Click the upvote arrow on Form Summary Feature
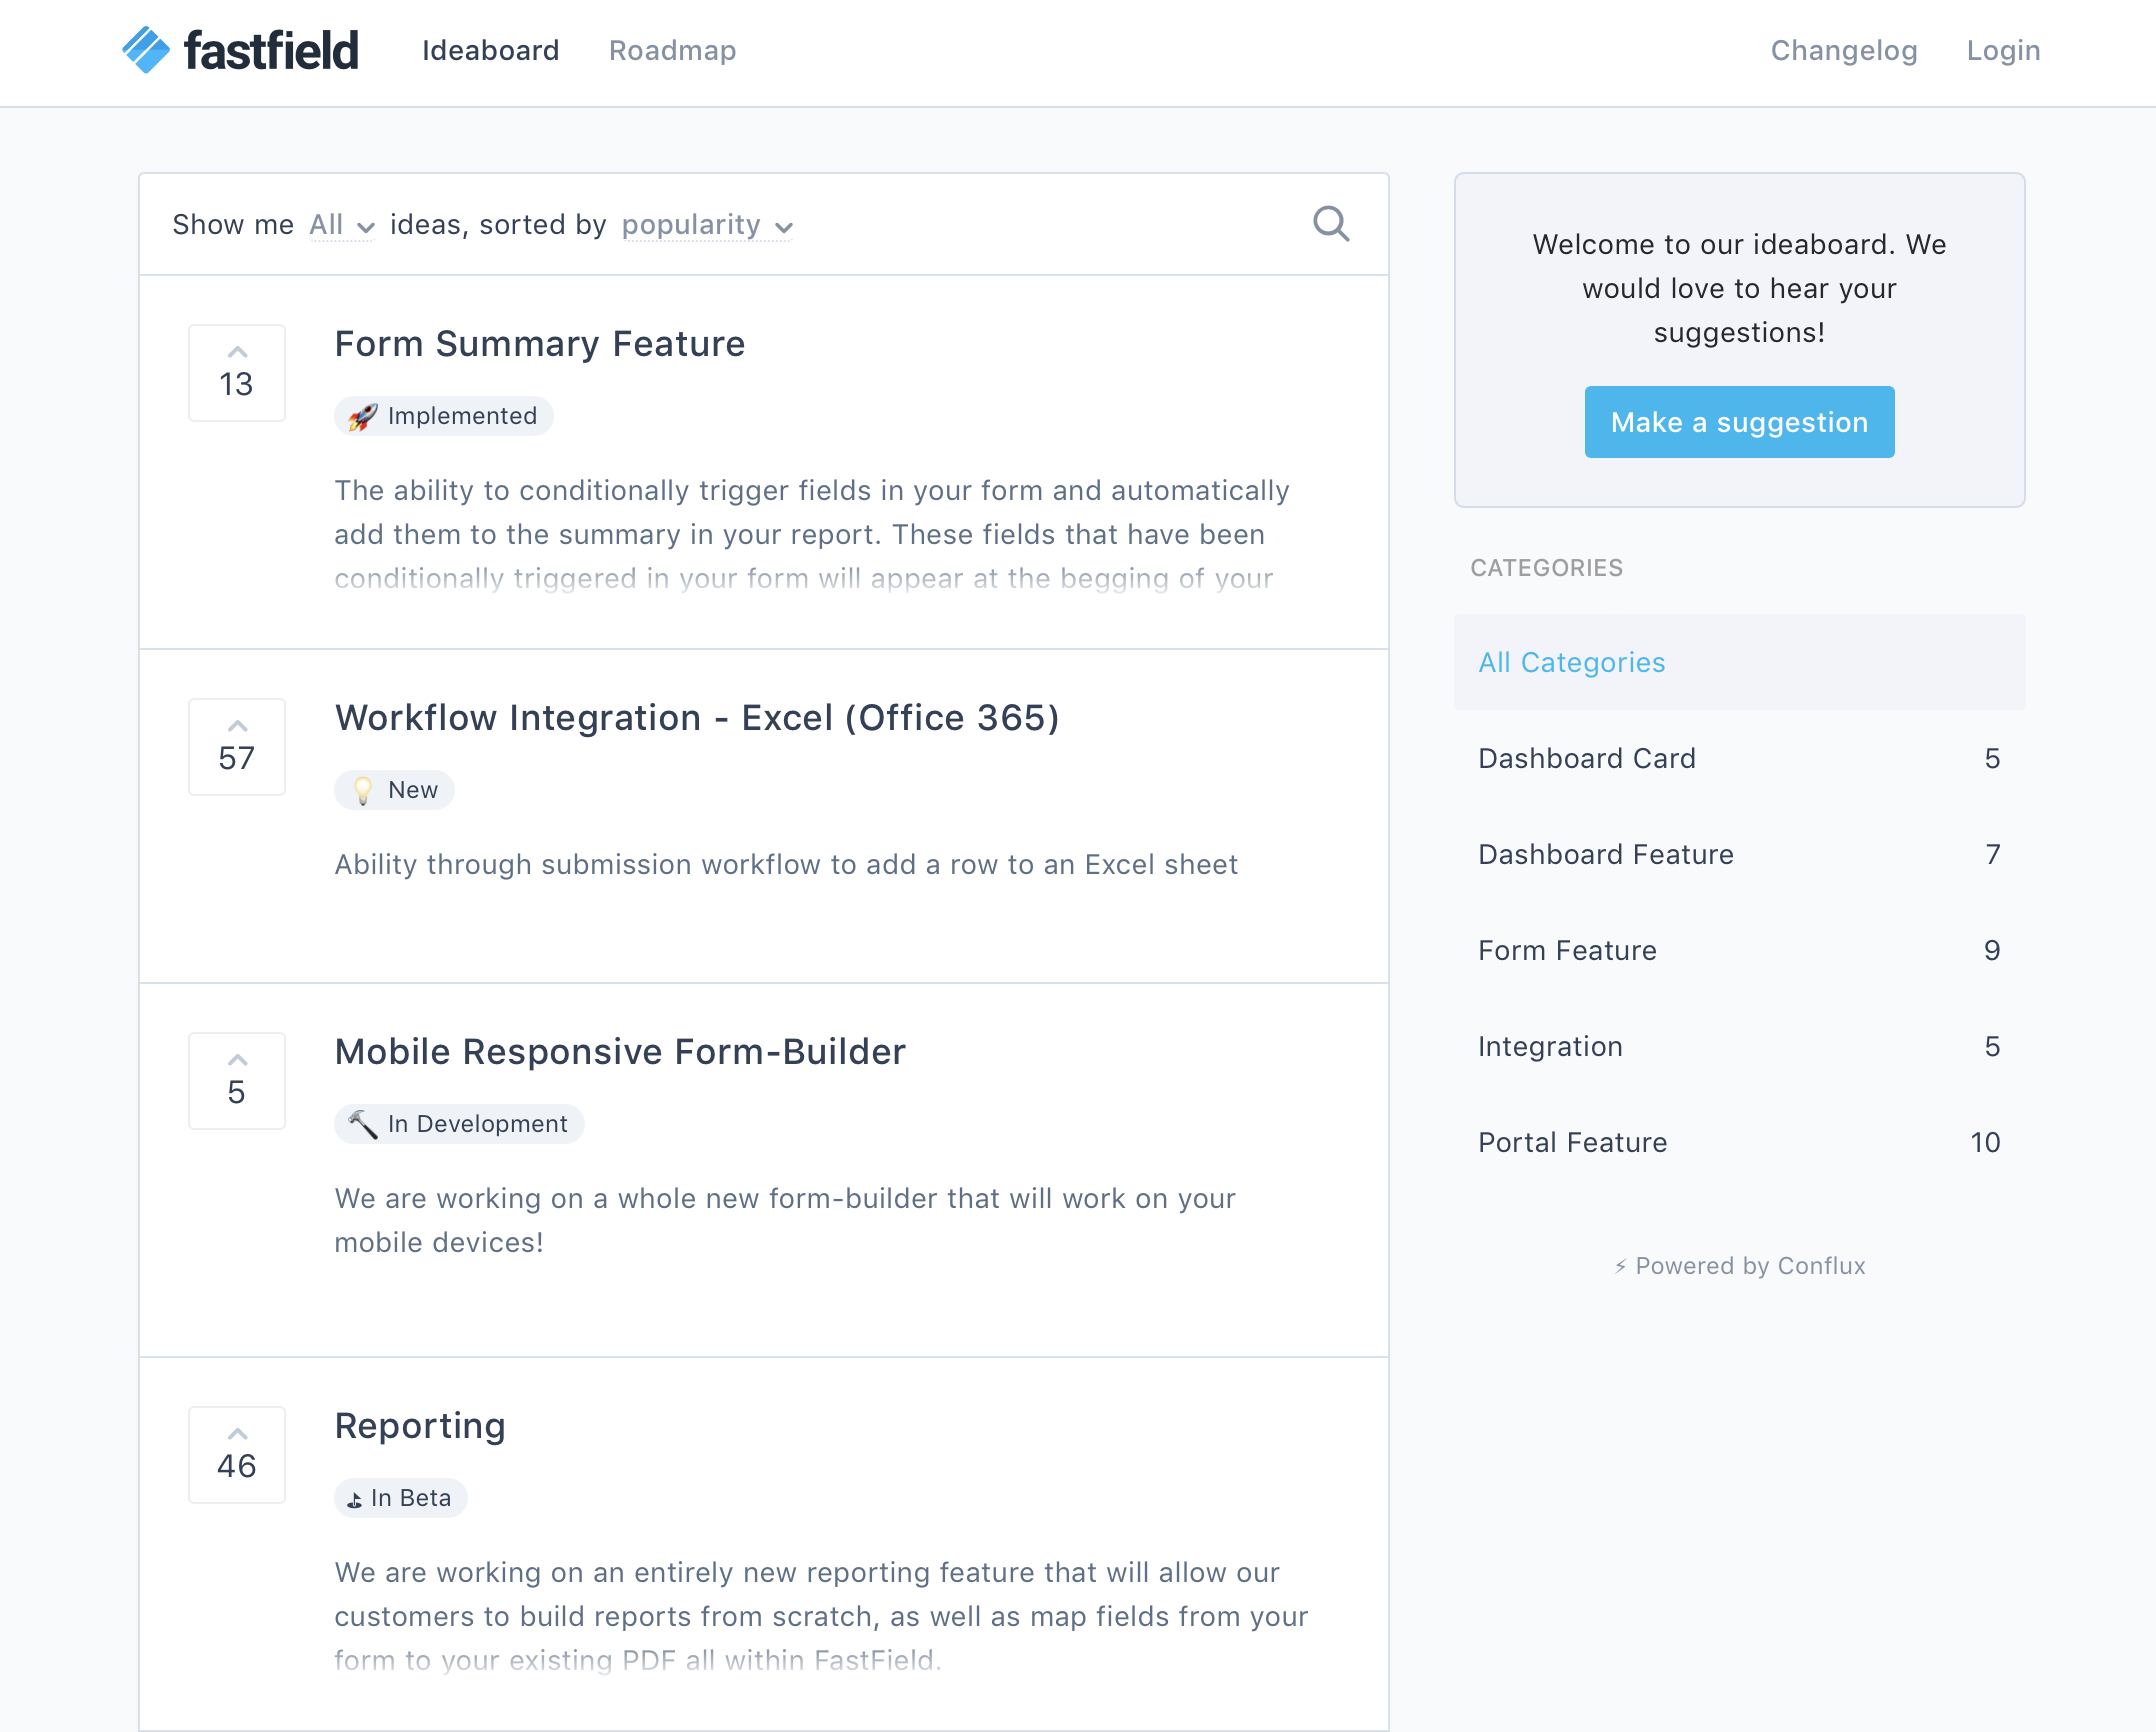2156x1732 pixels. click(236, 352)
